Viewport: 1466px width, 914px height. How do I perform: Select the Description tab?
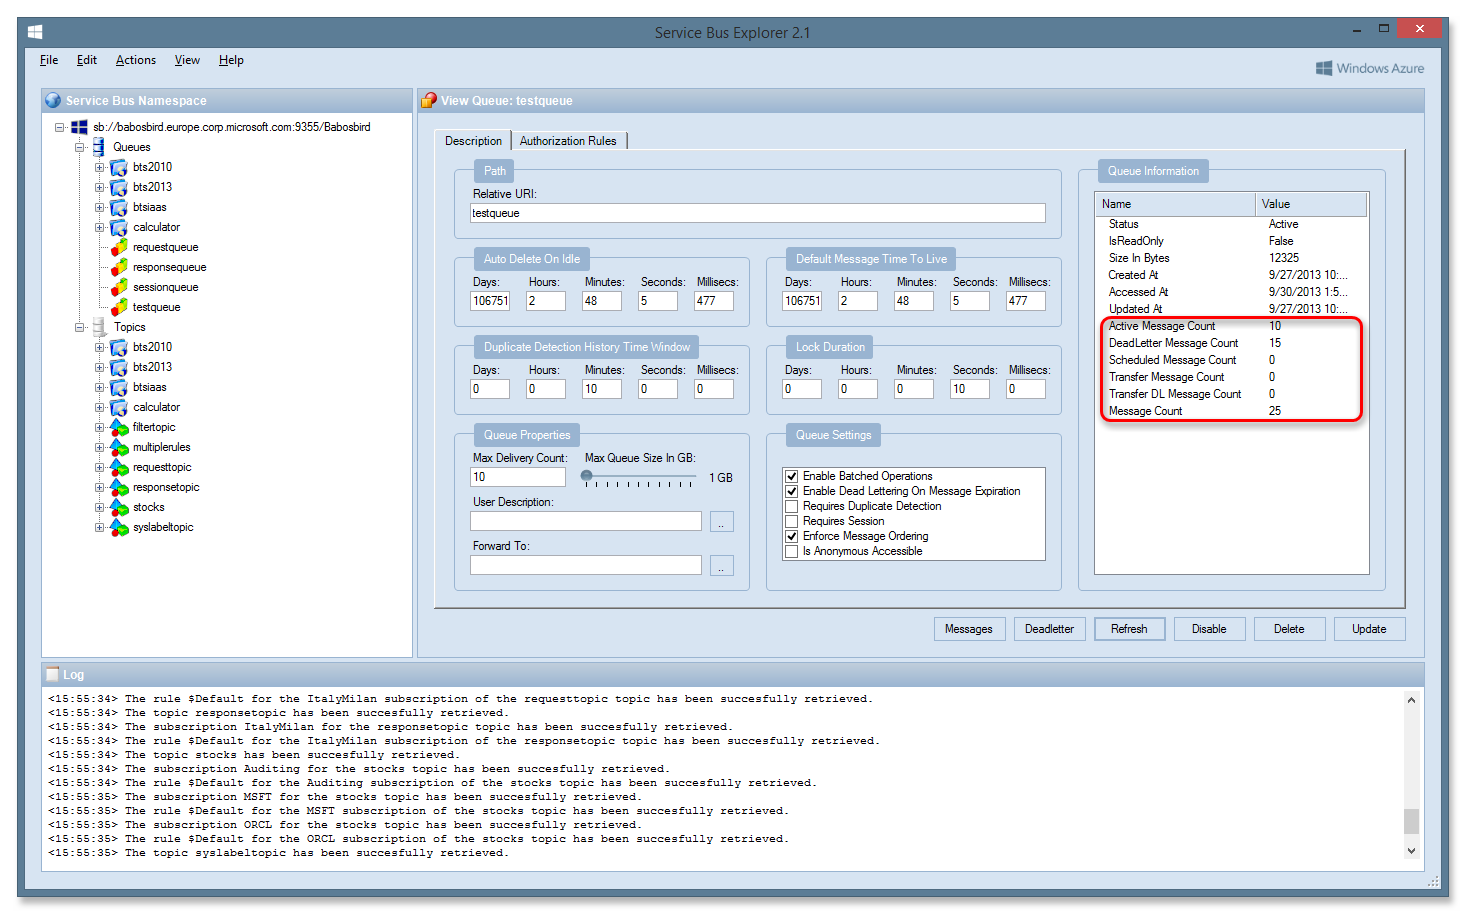(473, 141)
